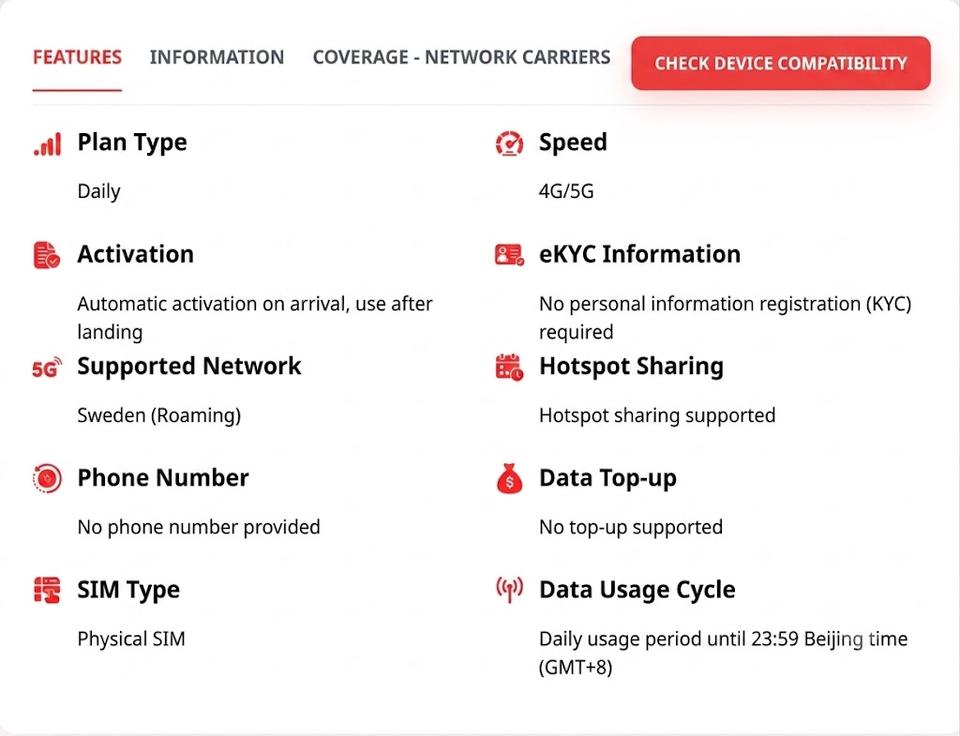Click the SIM Type card icon
The width and height of the screenshot is (960, 736).
[x=47, y=590]
